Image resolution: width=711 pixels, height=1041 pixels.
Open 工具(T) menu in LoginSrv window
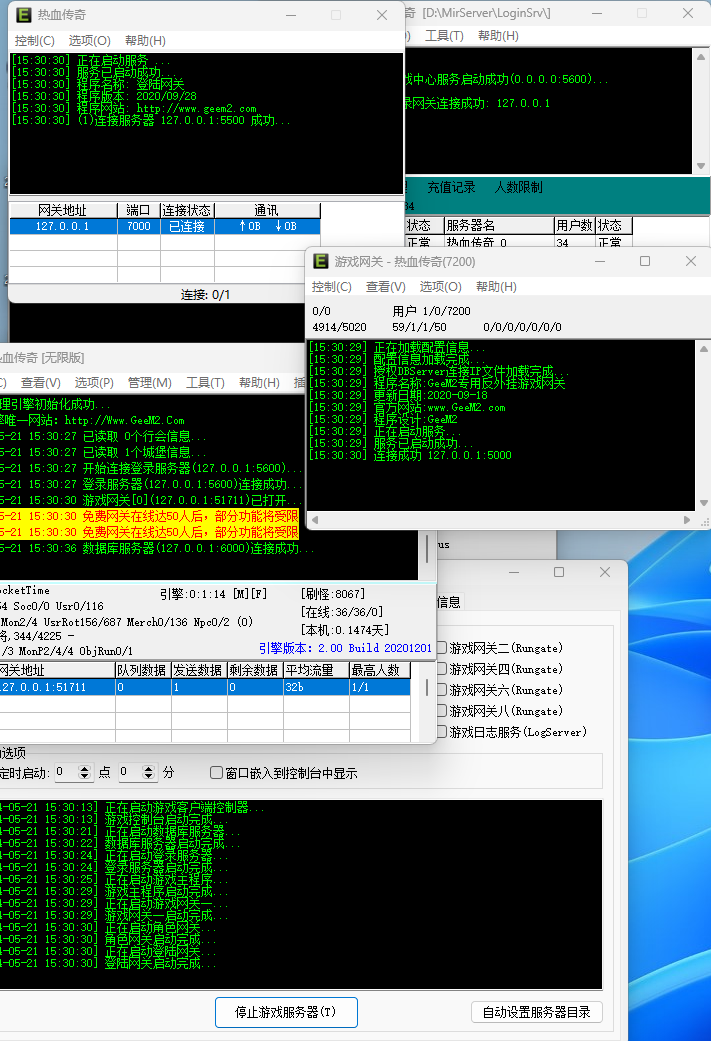pos(444,36)
